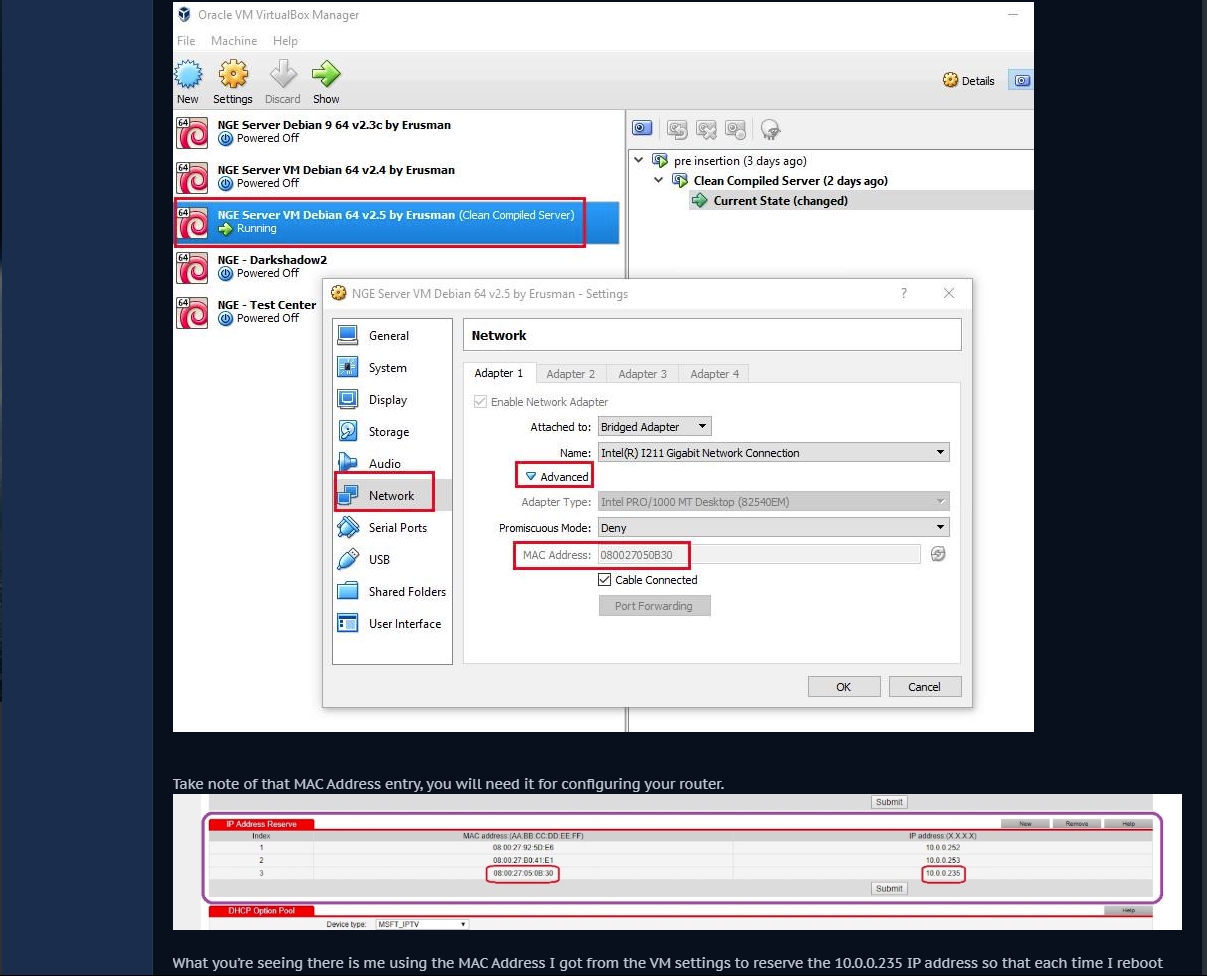Click the Show Snapshot Details icon
Image resolution: width=1207 pixels, height=976 pixels.
(736, 129)
